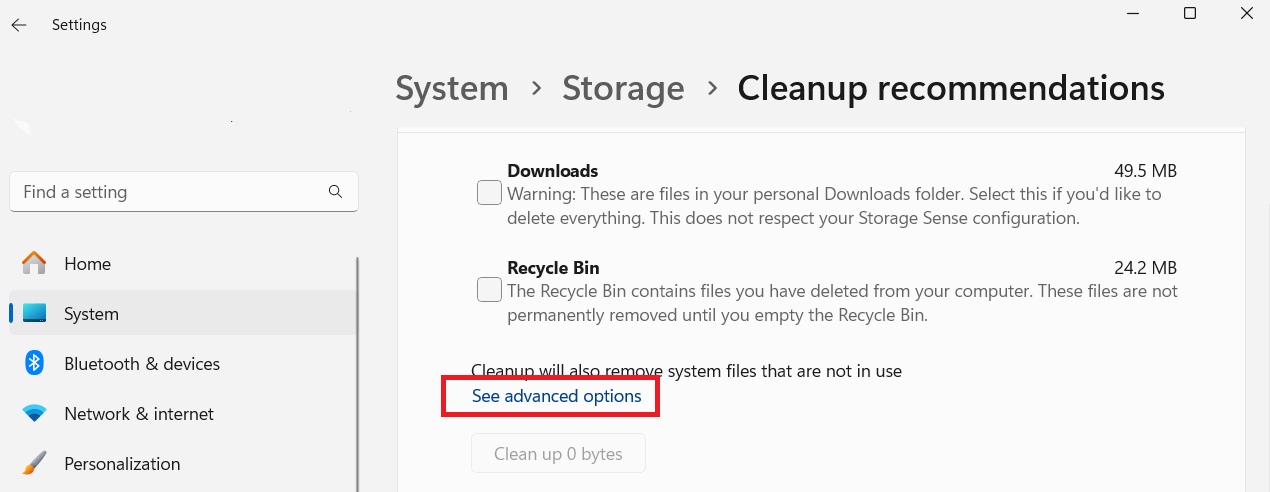Maximize the Settings window
1270x492 pixels.
click(x=1190, y=14)
